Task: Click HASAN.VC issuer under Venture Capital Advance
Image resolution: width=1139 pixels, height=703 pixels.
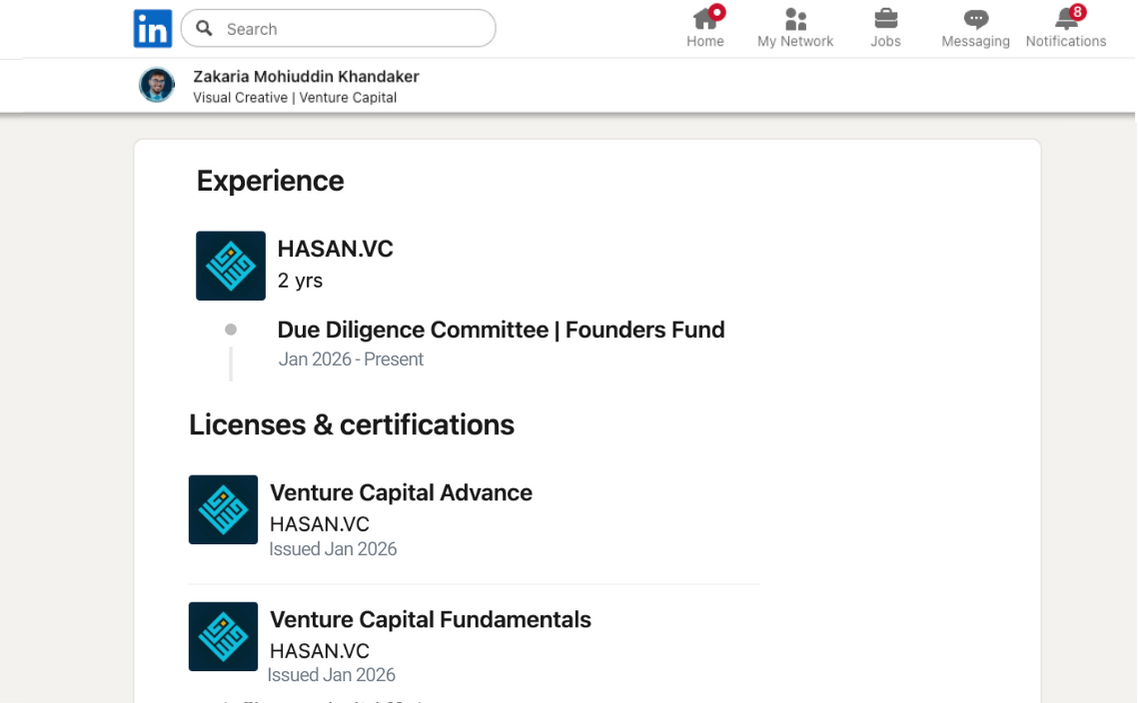Action: coord(319,524)
